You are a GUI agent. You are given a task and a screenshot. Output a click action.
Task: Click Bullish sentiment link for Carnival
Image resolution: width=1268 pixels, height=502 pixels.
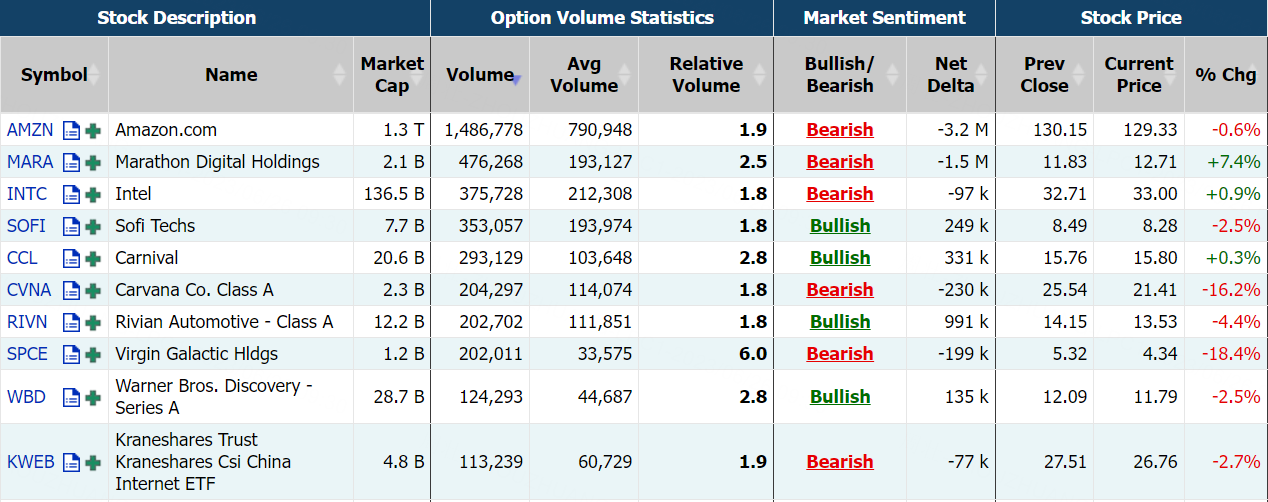840,258
